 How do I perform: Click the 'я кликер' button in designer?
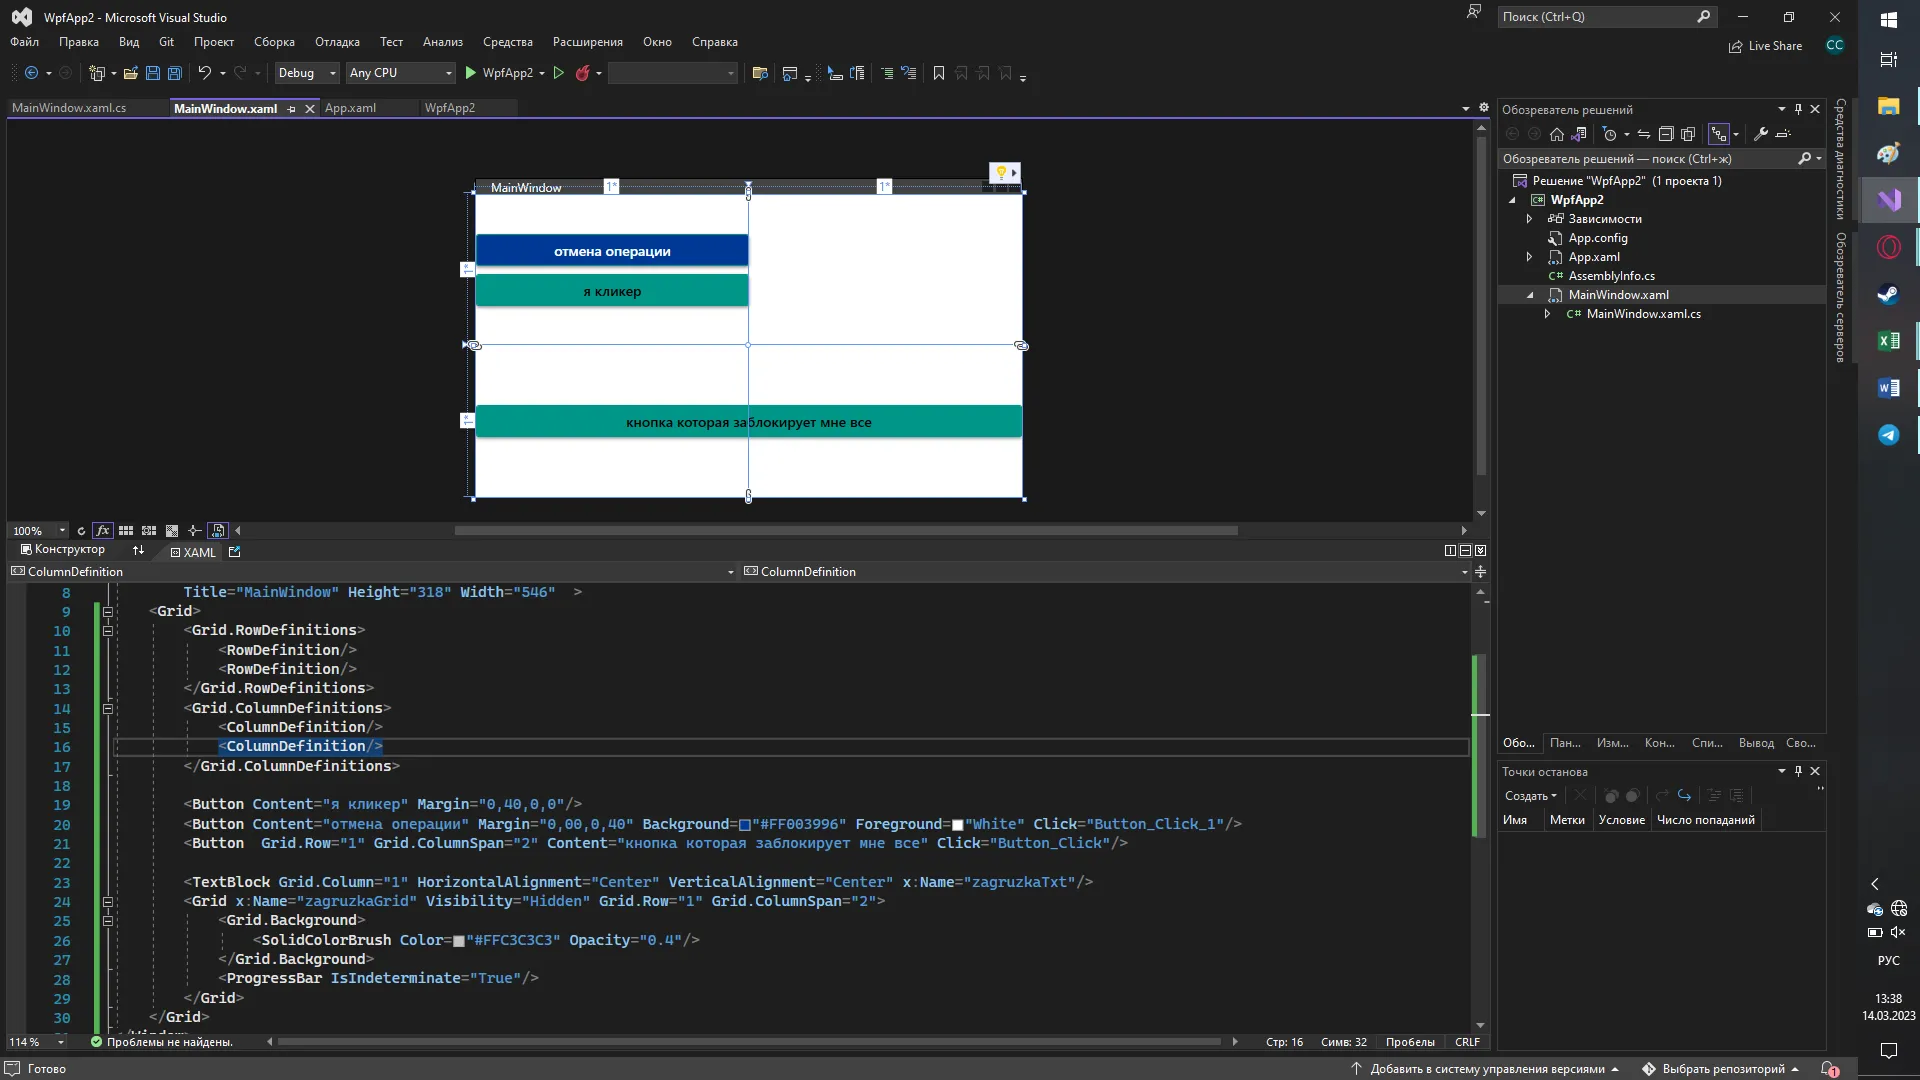[612, 291]
